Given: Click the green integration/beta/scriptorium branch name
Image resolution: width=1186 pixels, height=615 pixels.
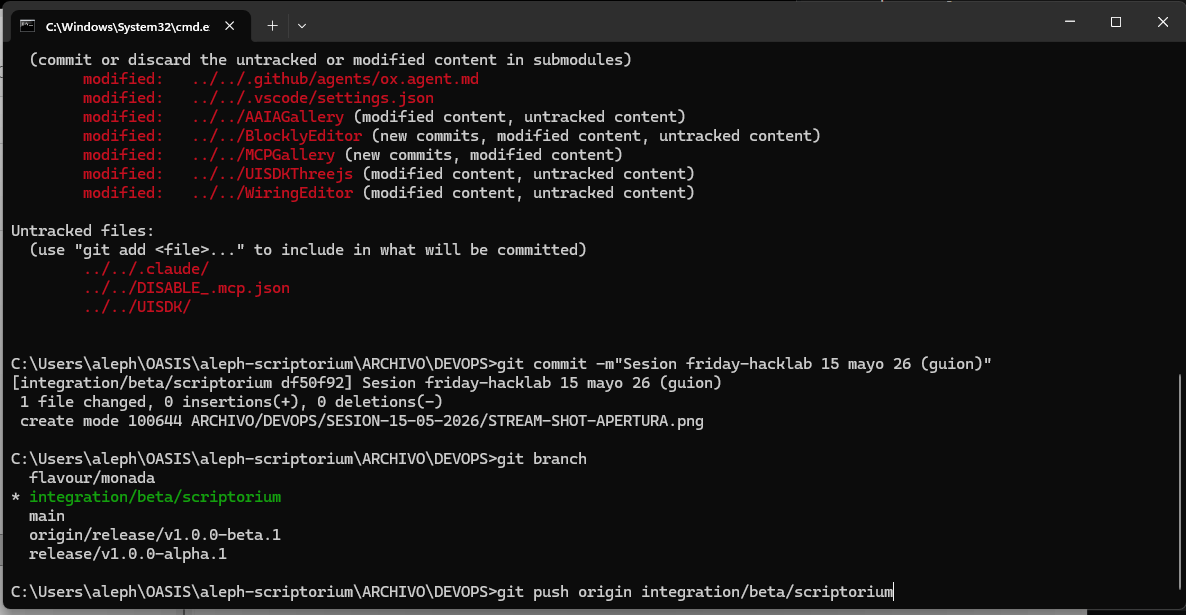Looking at the screenshot, I should point(155,497).
